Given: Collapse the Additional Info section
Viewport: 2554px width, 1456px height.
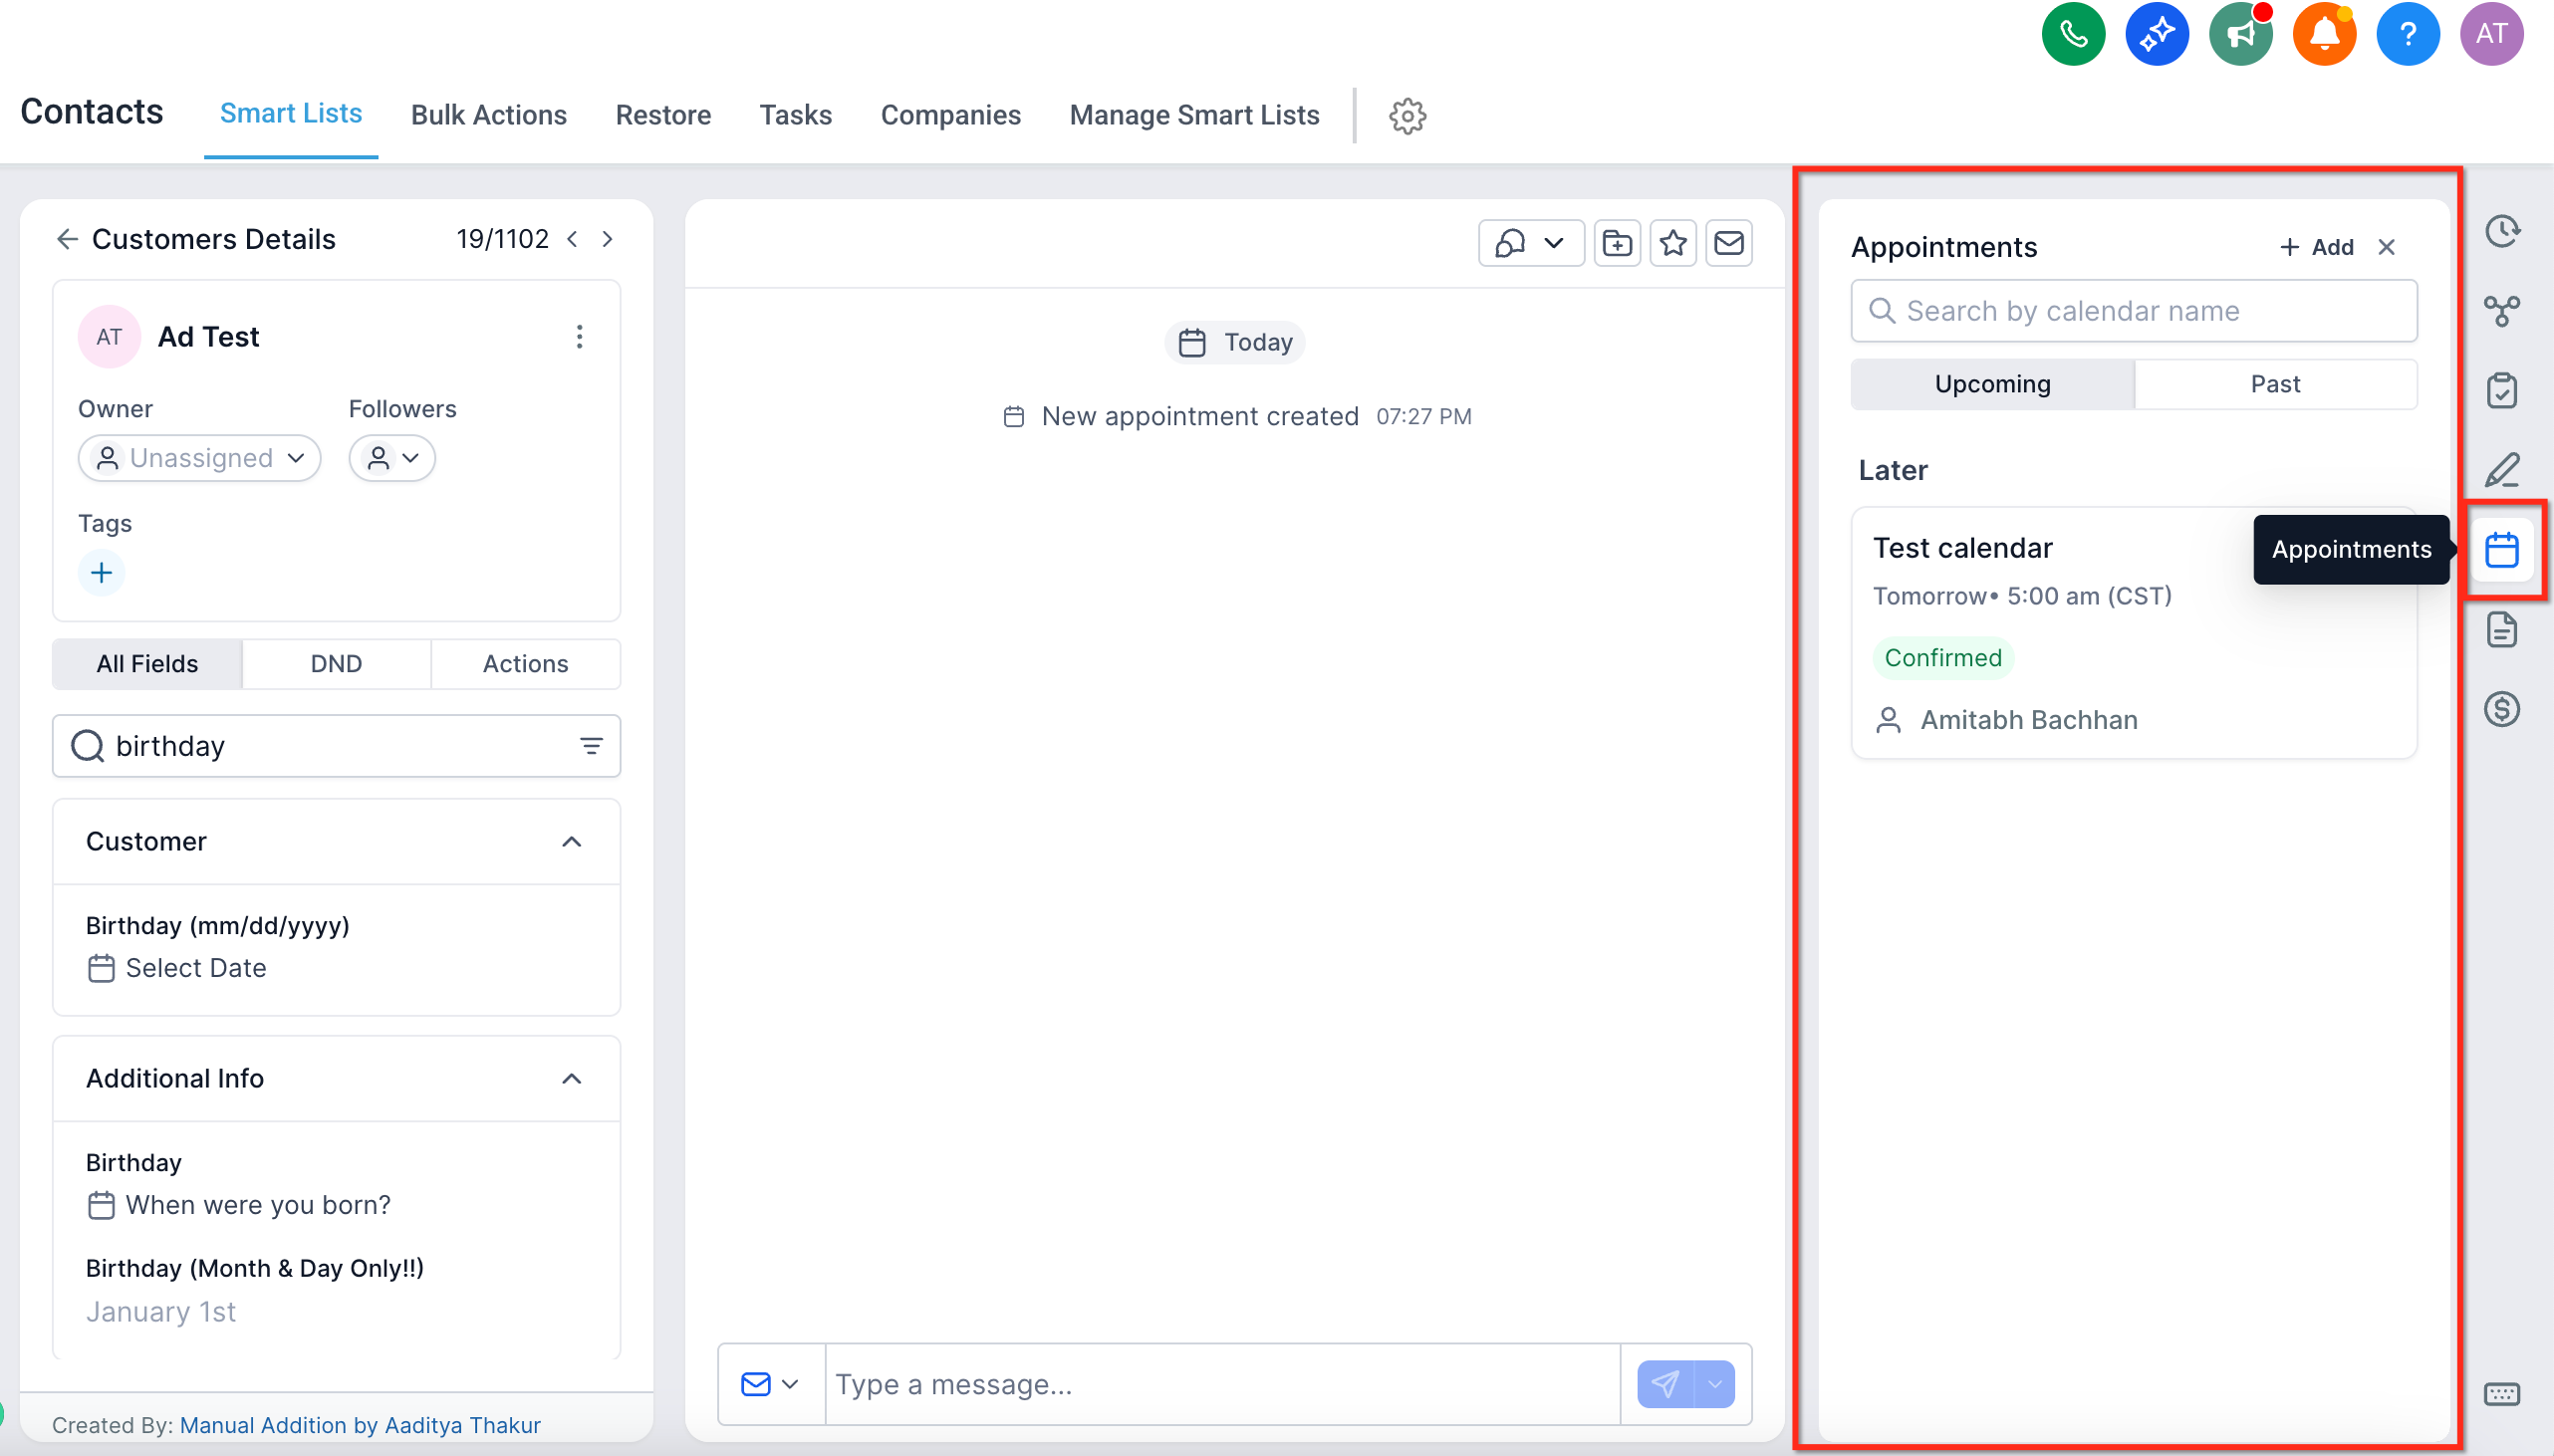Looking at the screenshot, I should pos(571,1079).
